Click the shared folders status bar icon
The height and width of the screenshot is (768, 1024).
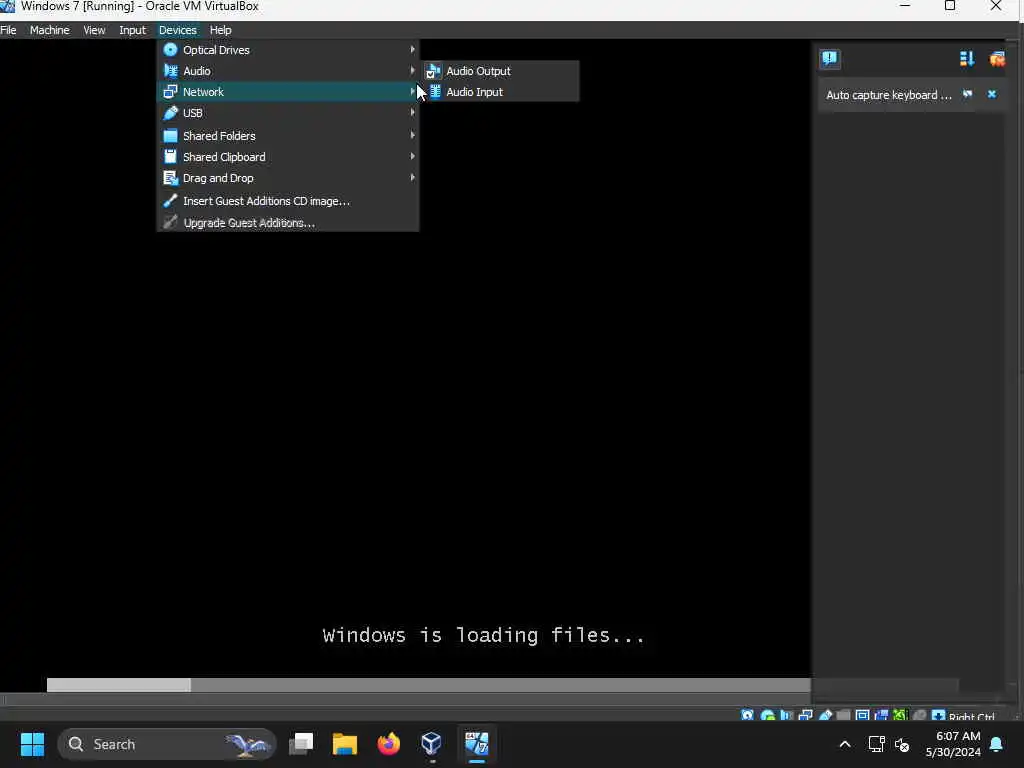coord(843,715)
